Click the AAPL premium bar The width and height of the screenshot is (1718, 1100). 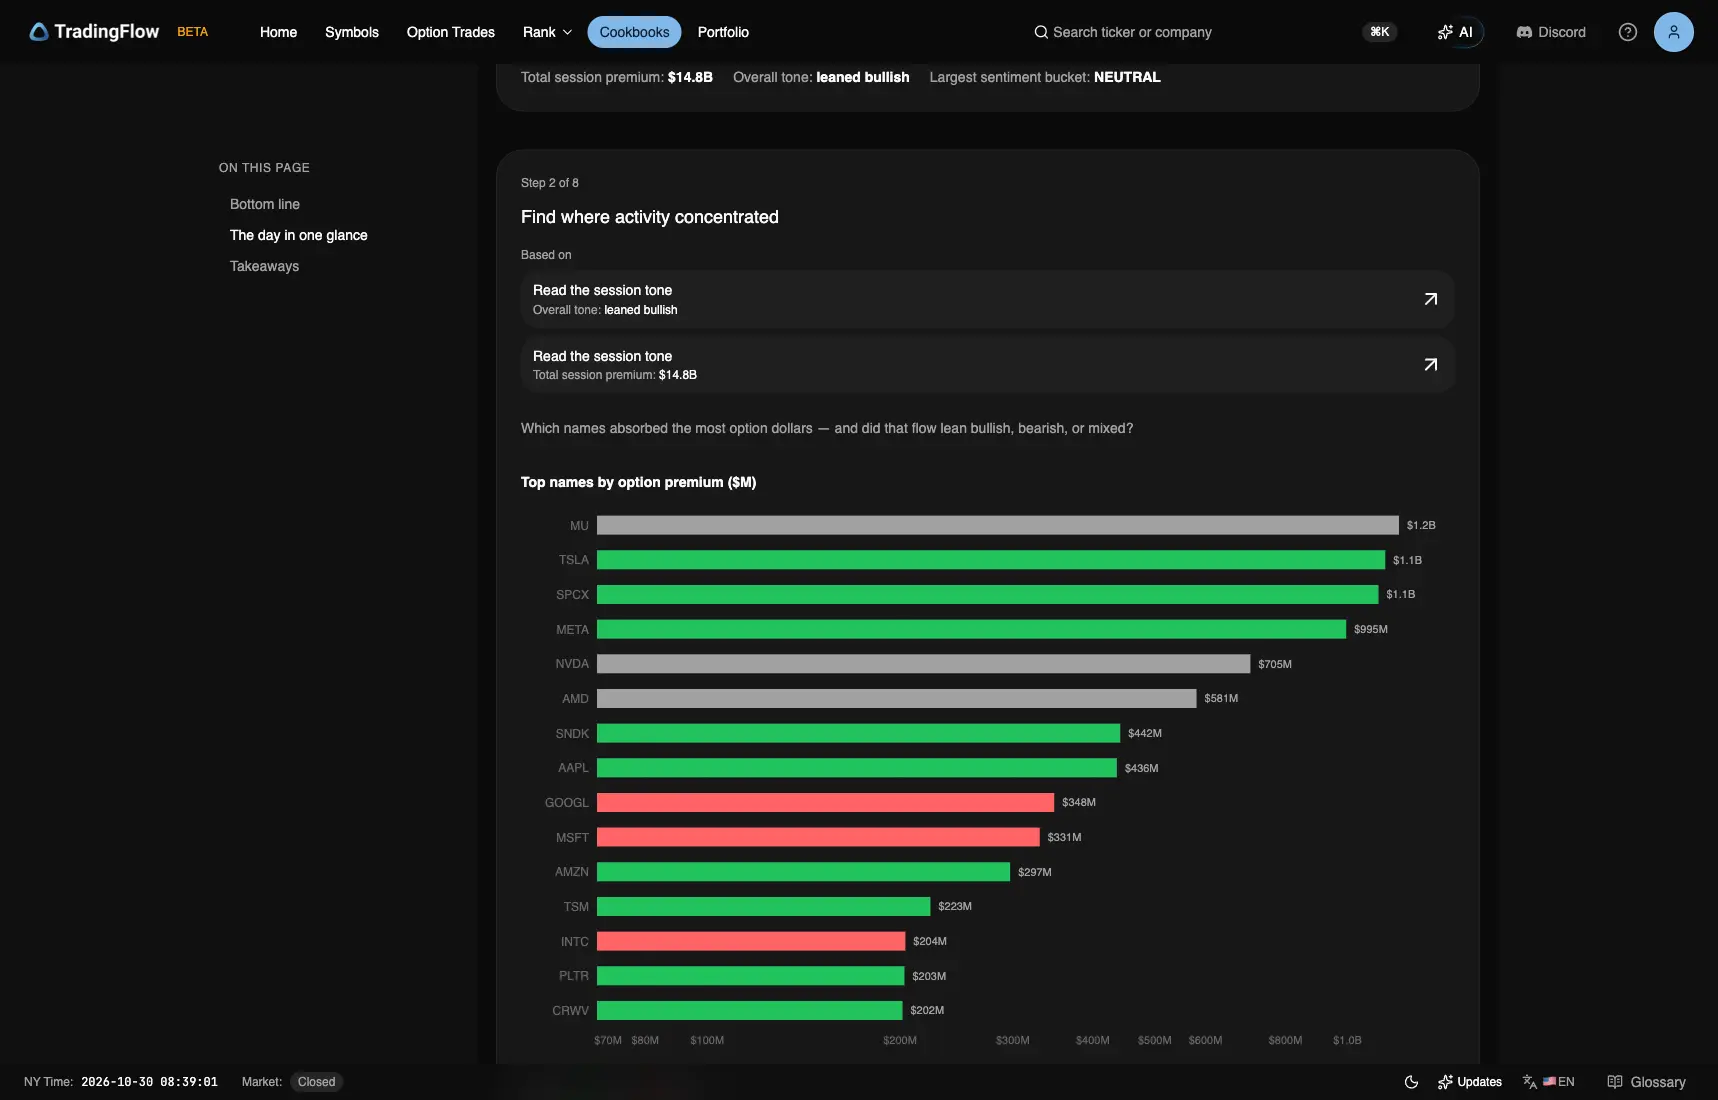click(x=857, y=768)
